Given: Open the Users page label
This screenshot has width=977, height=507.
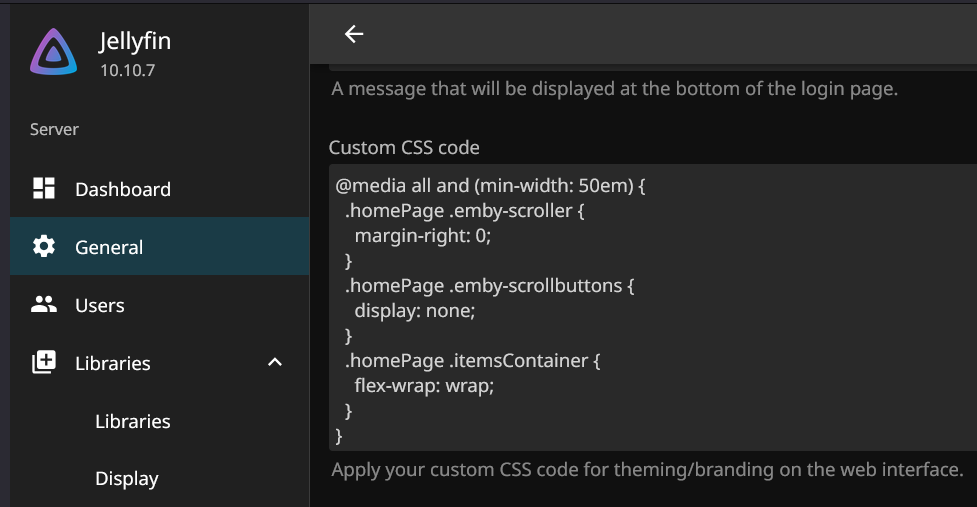Looking at the screenshot, I should pyautogui.click(x=100, y=305).
